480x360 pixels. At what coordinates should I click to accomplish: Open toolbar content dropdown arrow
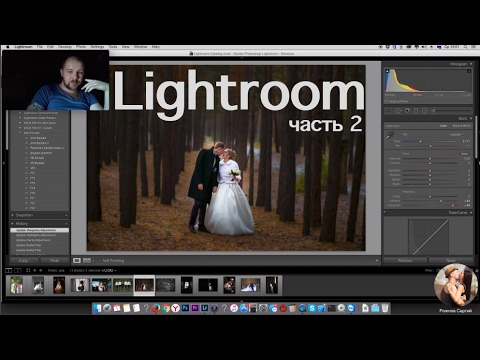tap(377, 260)
